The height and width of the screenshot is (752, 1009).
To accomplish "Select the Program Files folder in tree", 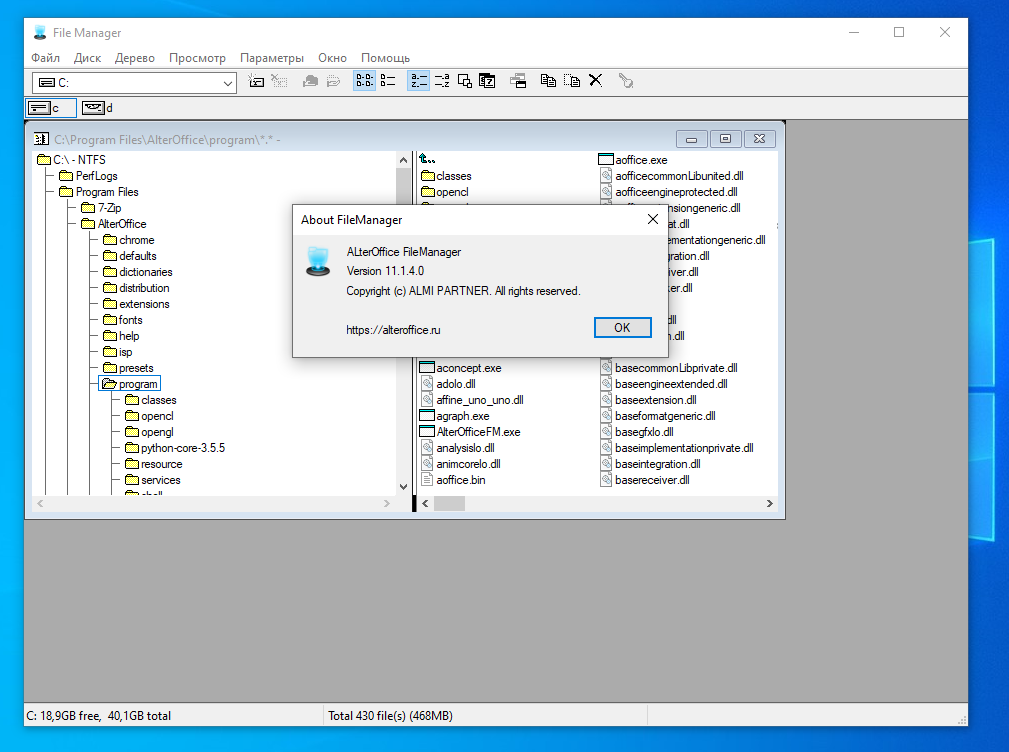I will pos(98,192).
